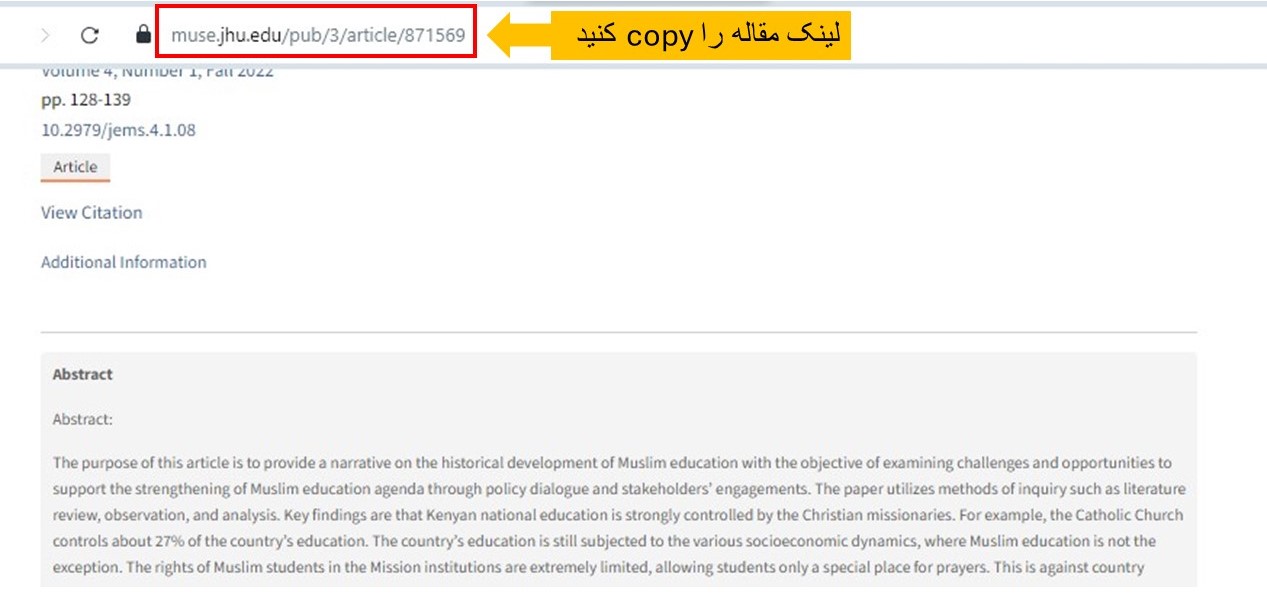Select the highlighted URL inside the red box
1267x600 pixels.
pyautogui.click(x=316, y=34)
